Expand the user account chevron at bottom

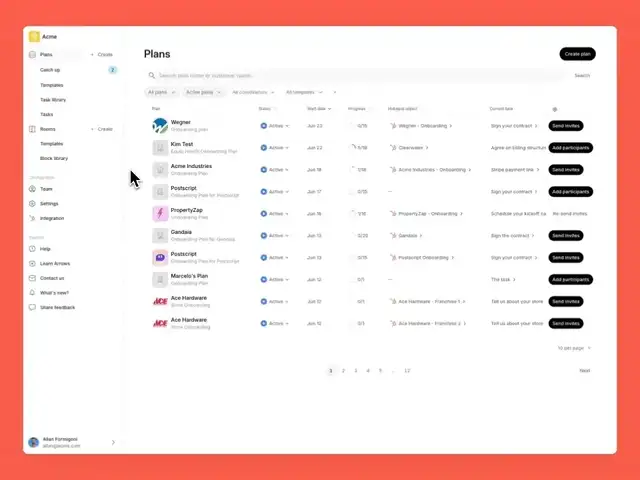pos(113,442)
